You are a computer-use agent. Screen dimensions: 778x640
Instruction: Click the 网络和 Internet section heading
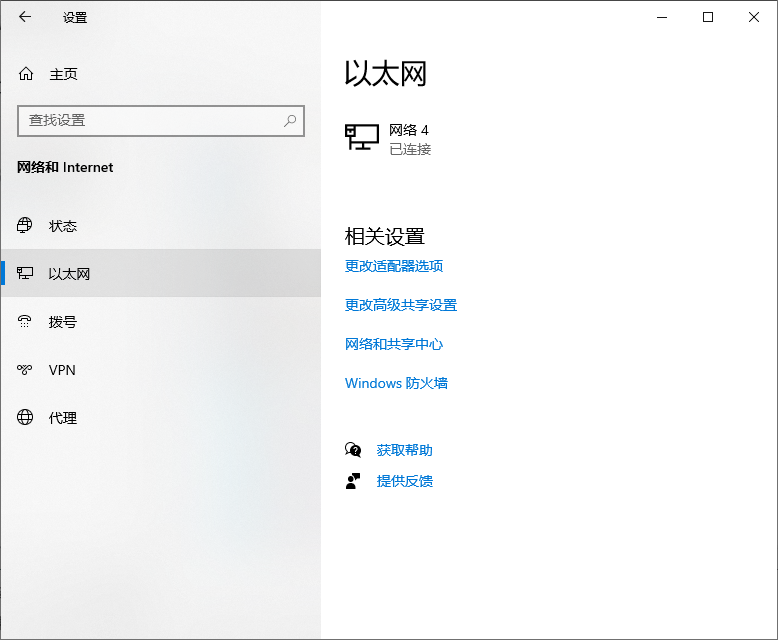pos(65,167)
